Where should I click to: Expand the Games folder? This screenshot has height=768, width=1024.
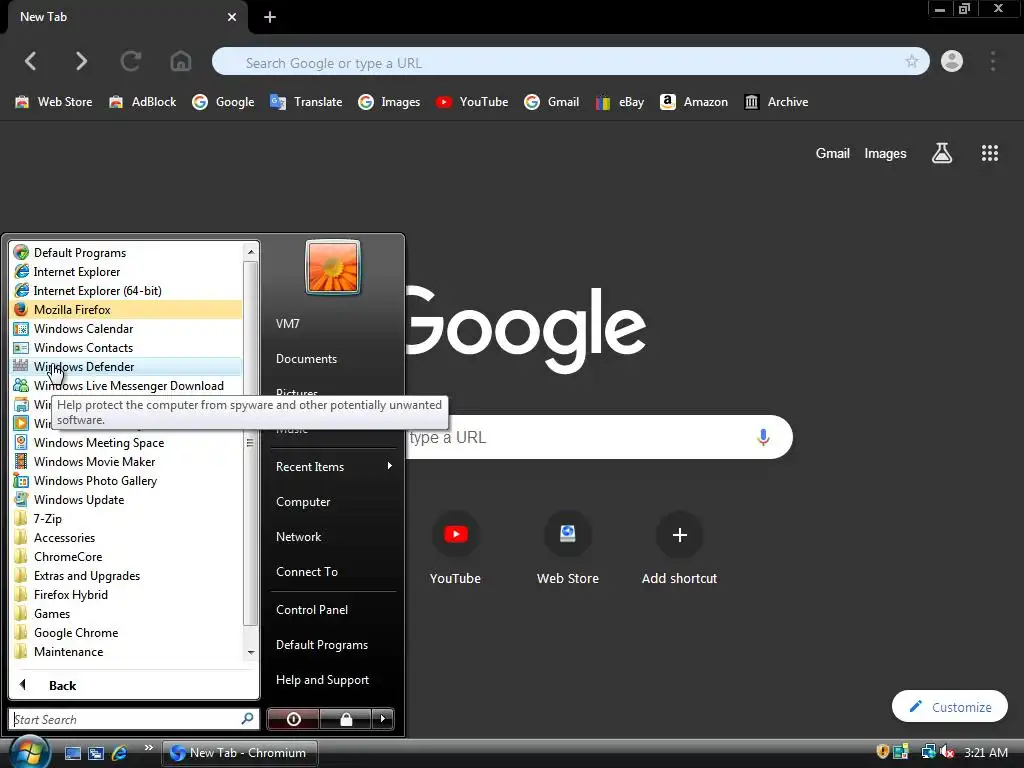click(x=127, y=613)
